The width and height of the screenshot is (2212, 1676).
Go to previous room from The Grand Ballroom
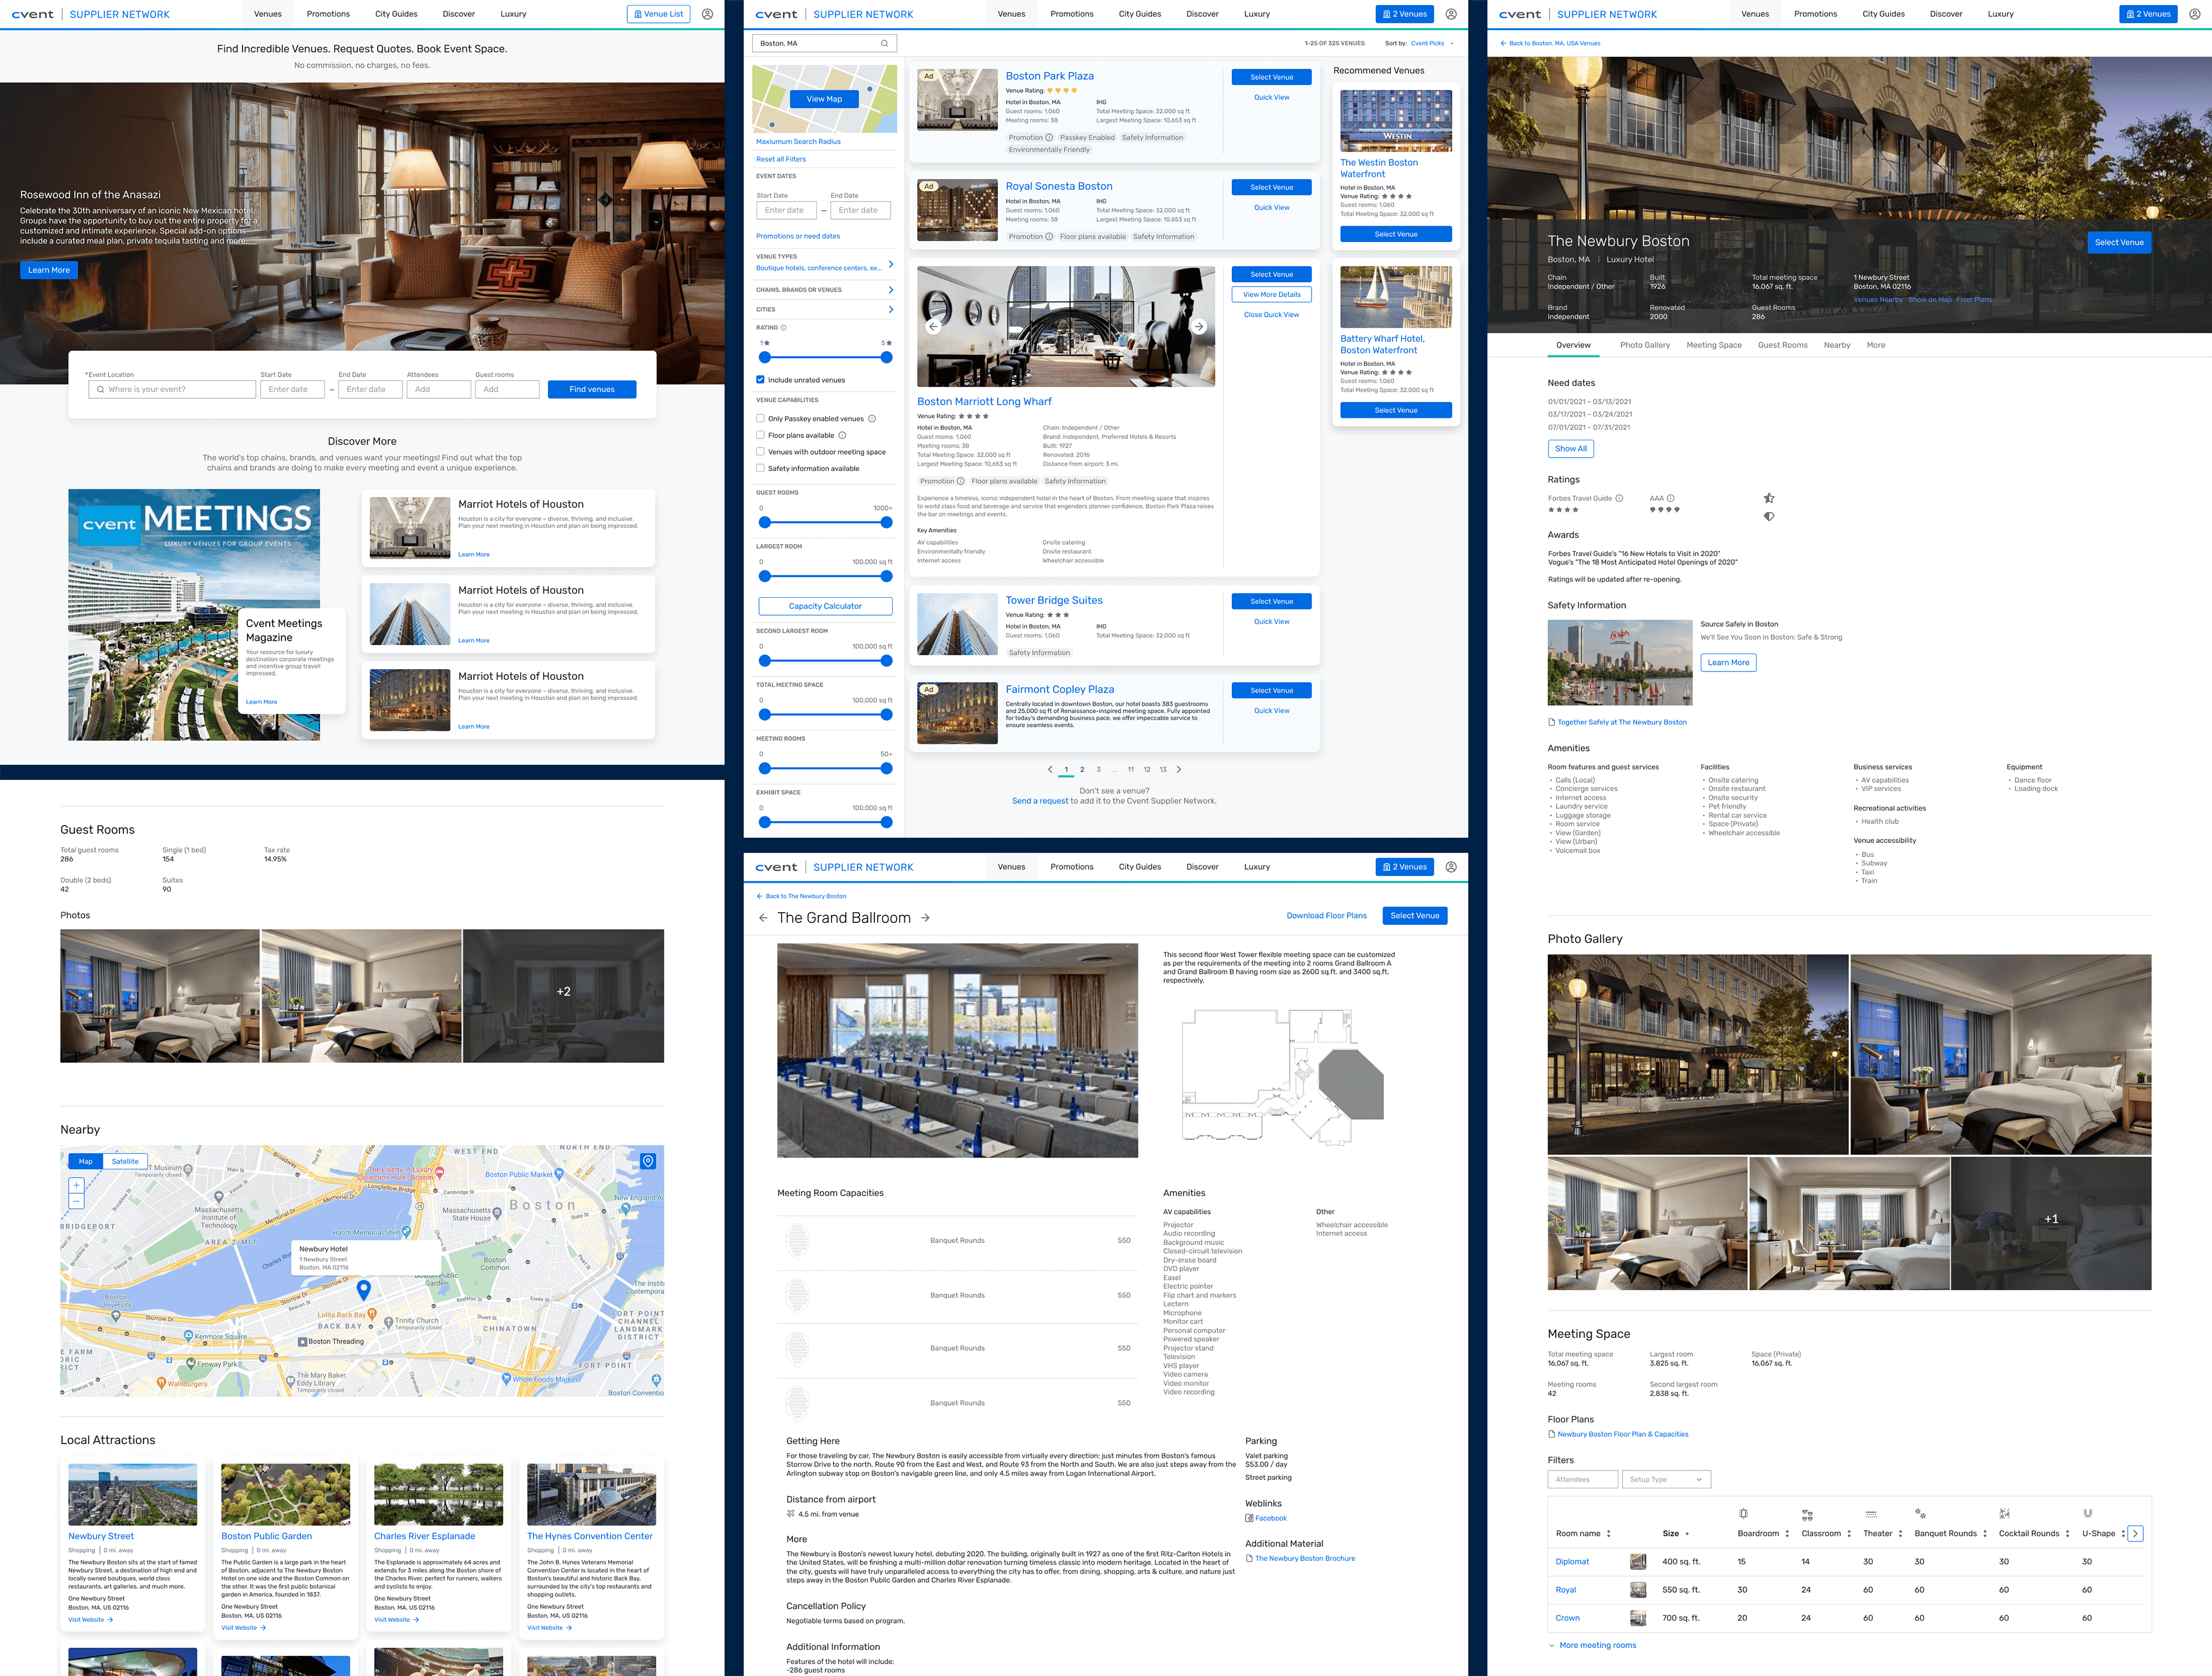coord(763,917)
